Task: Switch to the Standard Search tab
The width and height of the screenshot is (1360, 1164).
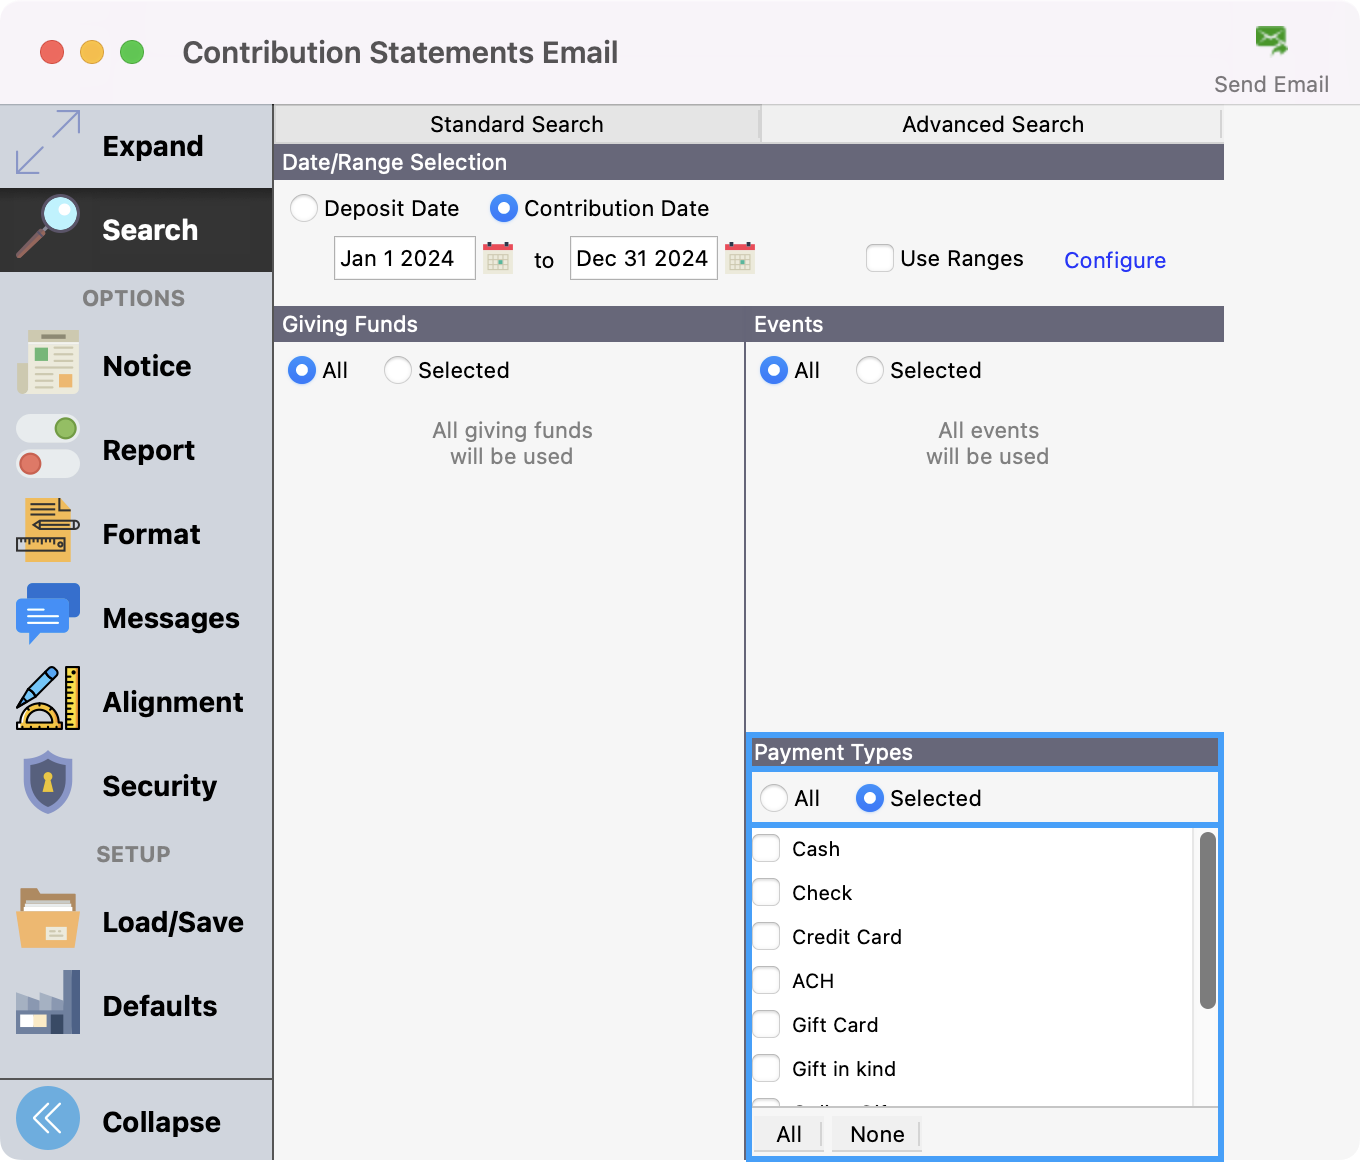Action: [516, 124]
